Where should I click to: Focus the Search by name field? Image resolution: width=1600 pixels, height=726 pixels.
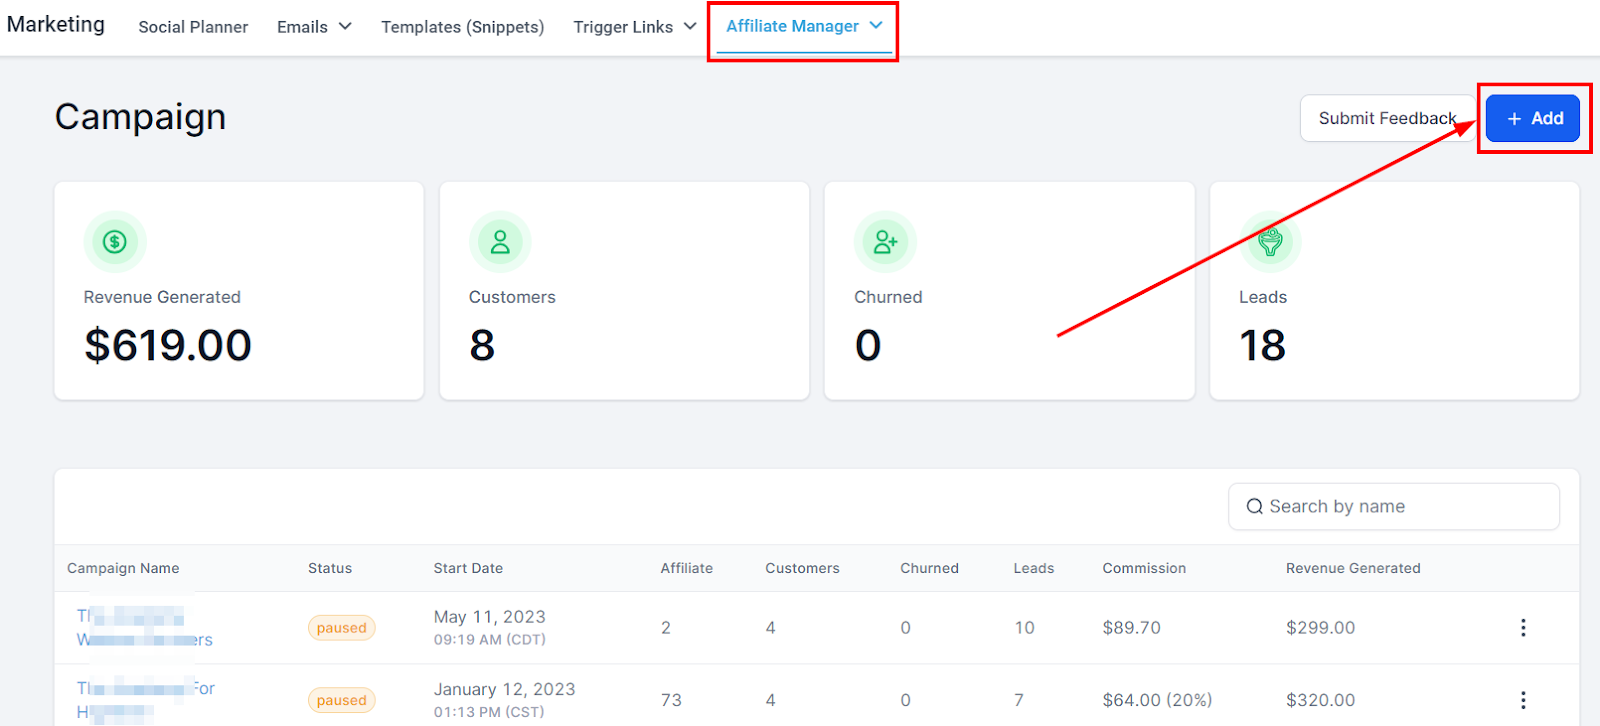coord(1394,507)
